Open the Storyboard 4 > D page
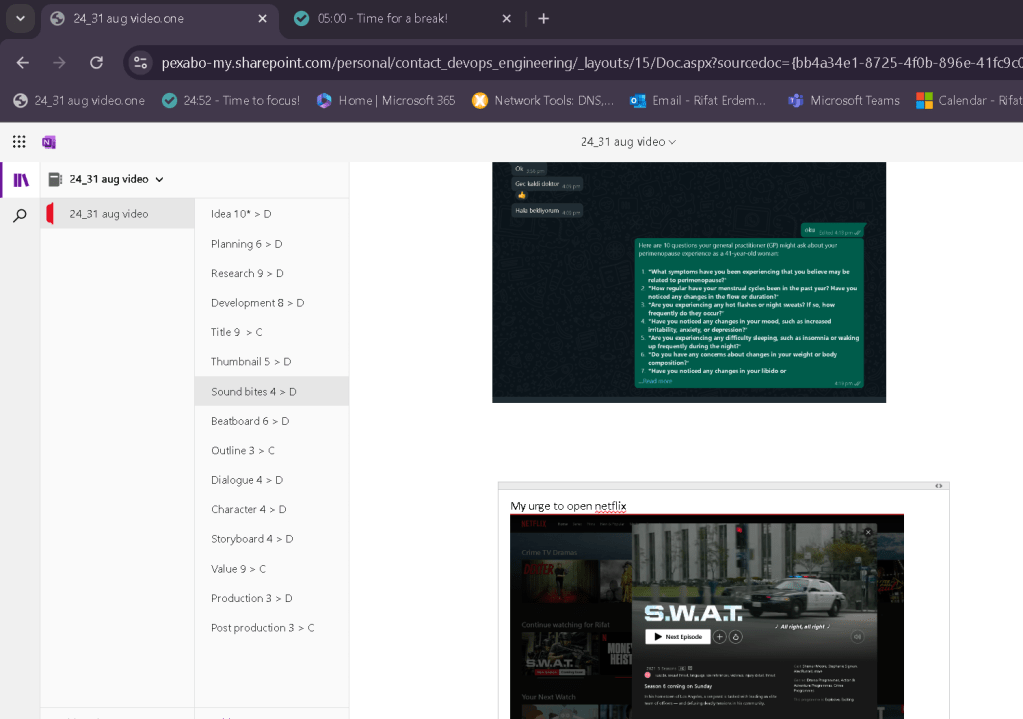This screenshot has height=719, width=1023. point(271,539)
